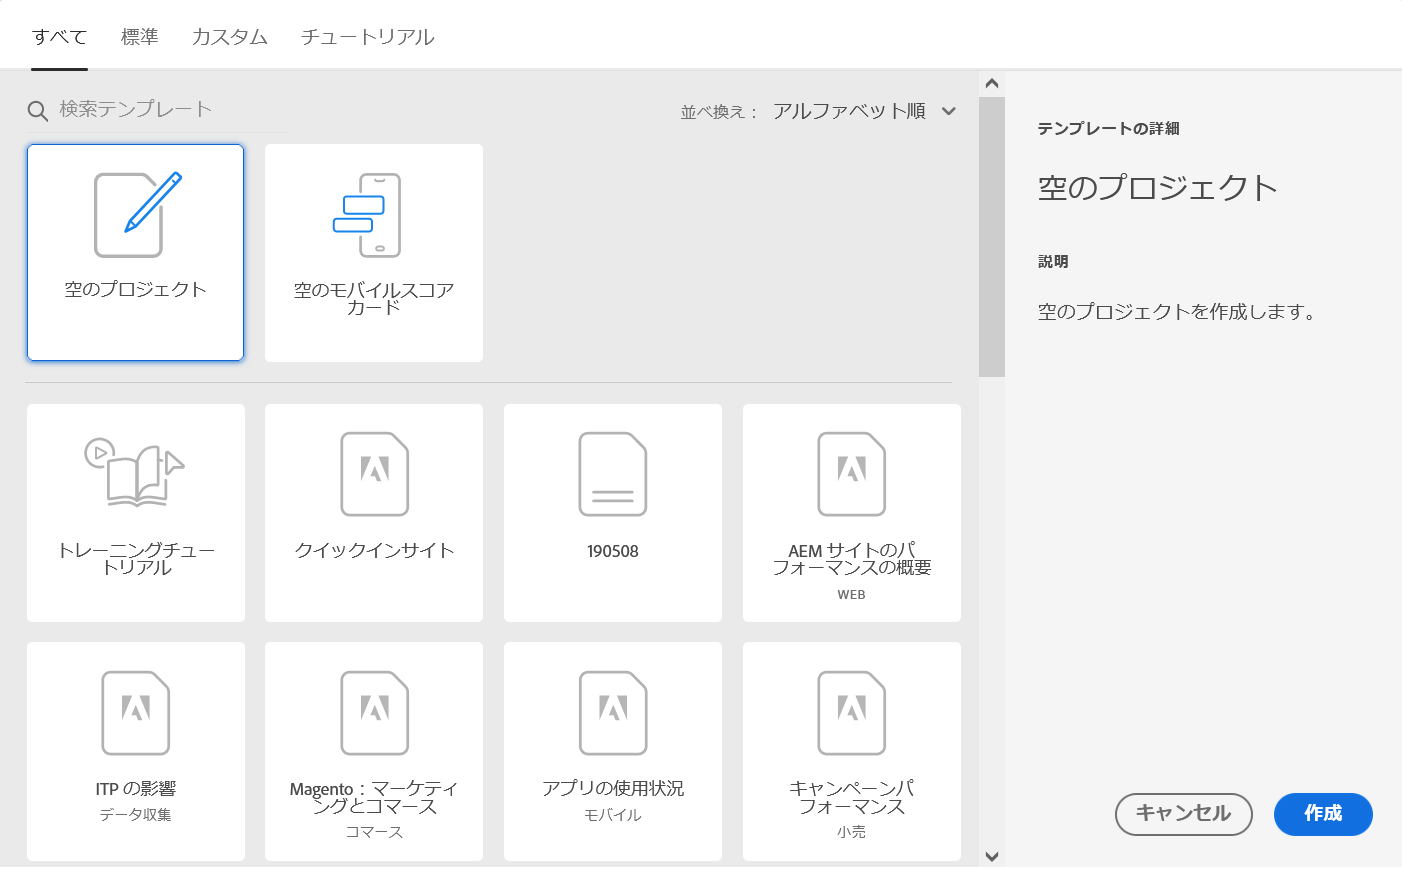Click the scrollbar down arrow

click(x=992, y=856)
